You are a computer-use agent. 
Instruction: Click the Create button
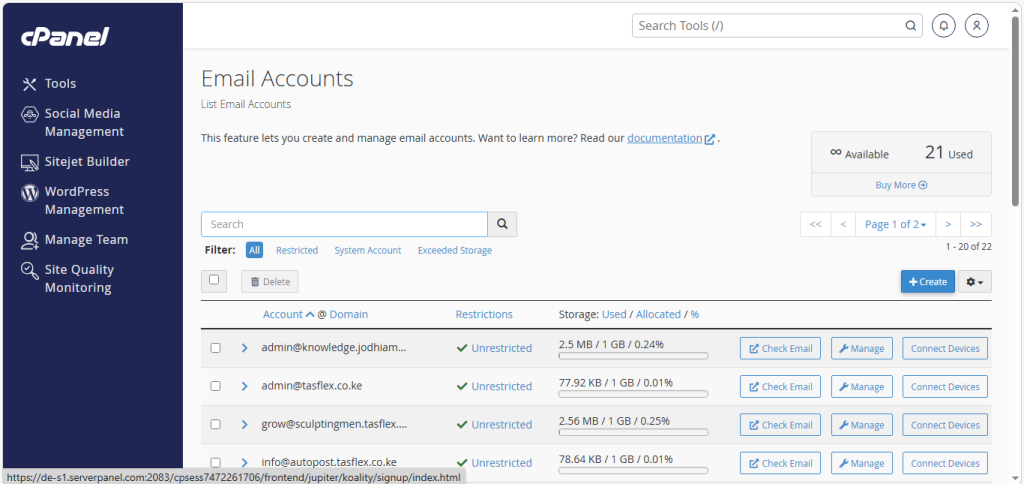tap(927, 282)
